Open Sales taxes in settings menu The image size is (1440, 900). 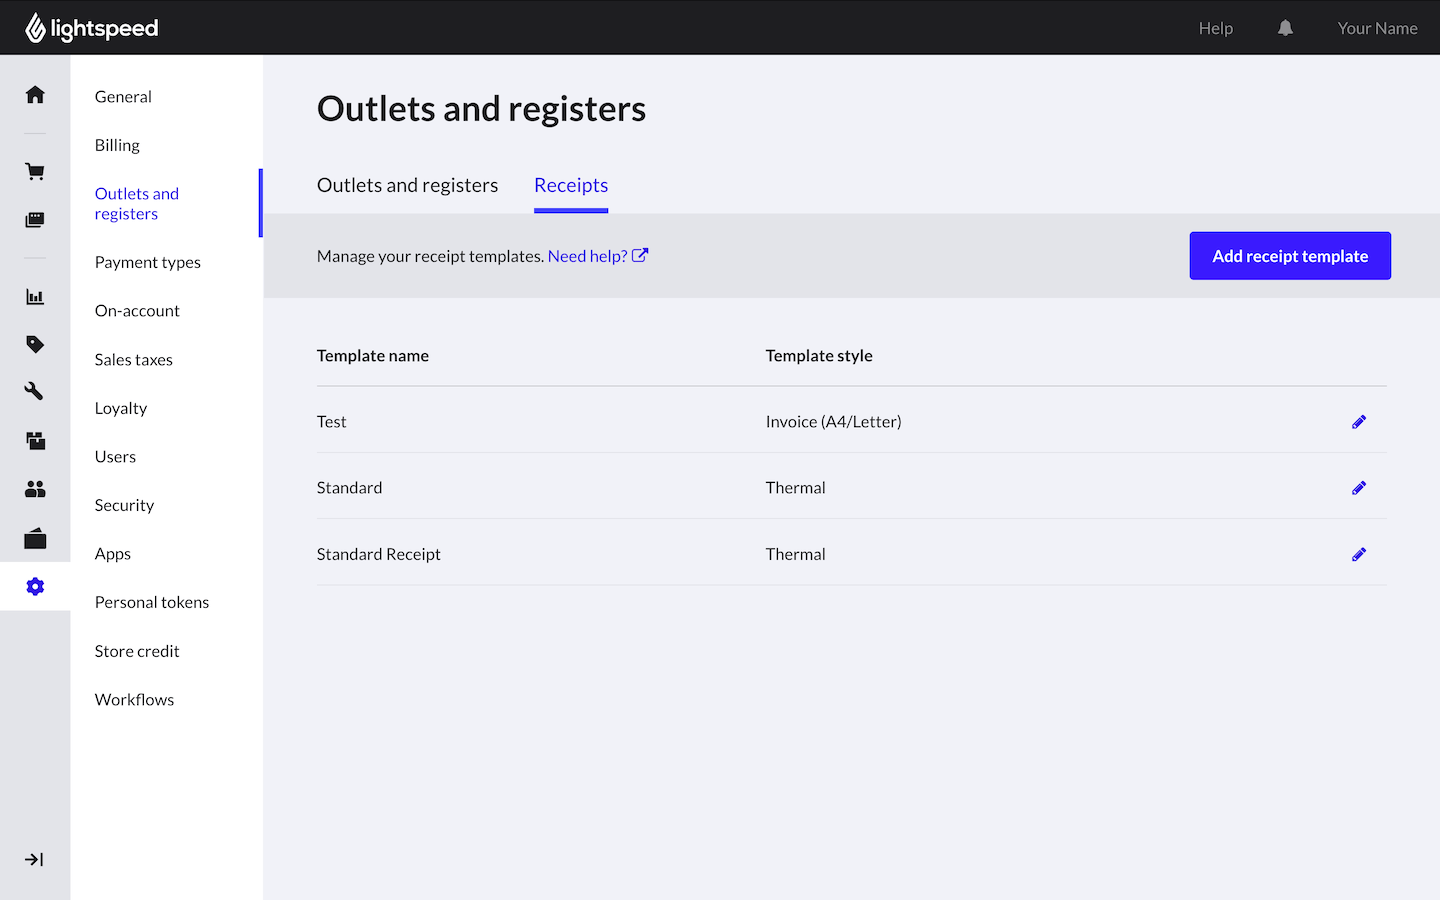(134, 360)
